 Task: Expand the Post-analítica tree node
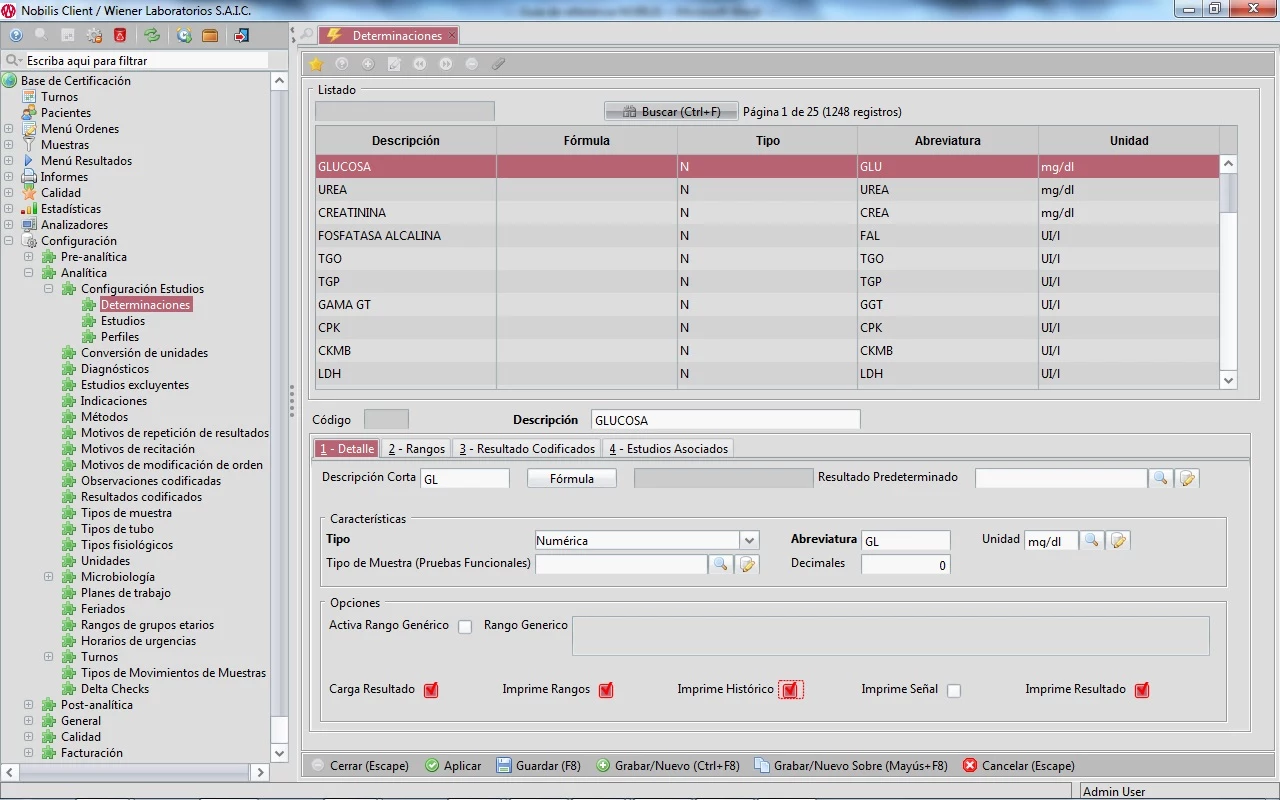pyautogui.click(x=28, y=705)
